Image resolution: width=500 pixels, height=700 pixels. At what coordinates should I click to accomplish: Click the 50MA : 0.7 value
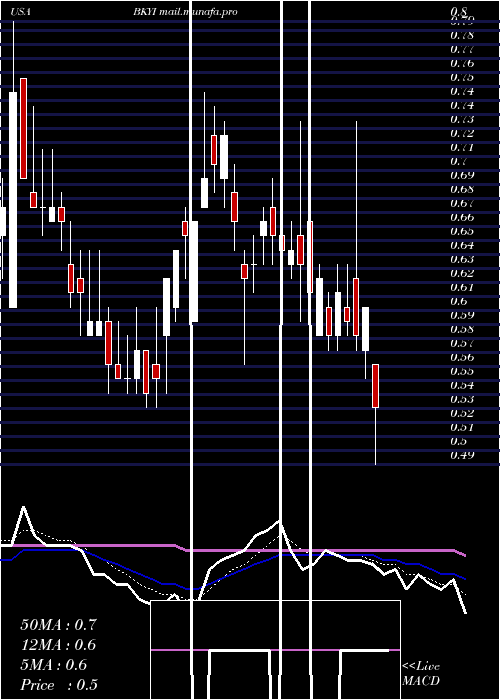click(58, 625)
